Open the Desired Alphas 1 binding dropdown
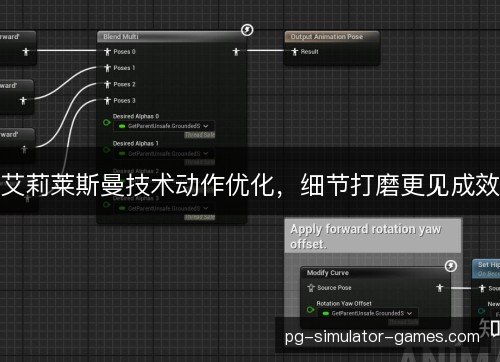Image resolution: width=500 pixels, height=362 pixels. (x=164, y=153)
